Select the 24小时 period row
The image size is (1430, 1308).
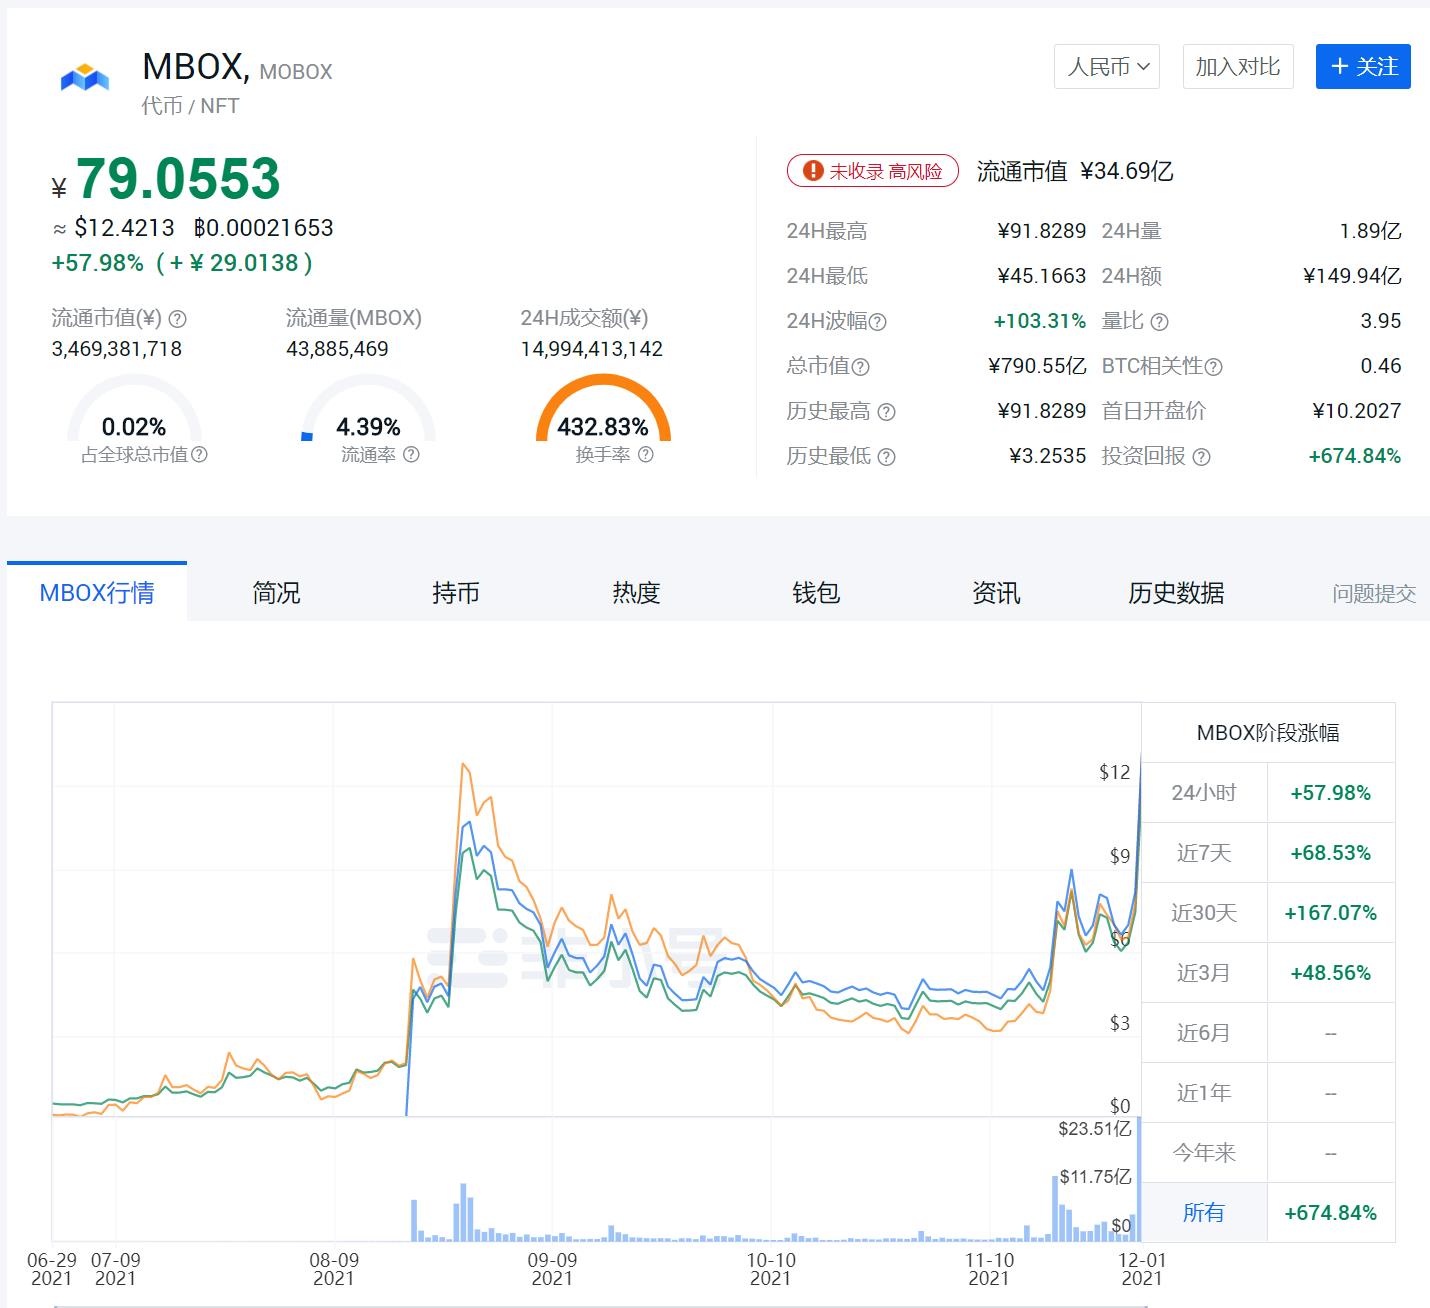pos(1268,793)
